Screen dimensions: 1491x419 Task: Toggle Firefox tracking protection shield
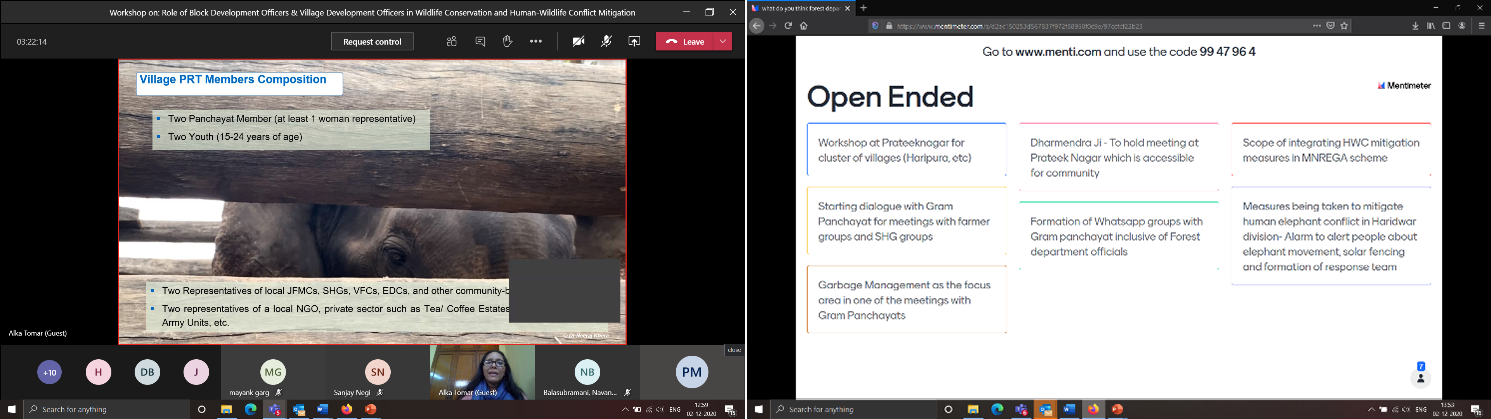(x=877, y=25)
